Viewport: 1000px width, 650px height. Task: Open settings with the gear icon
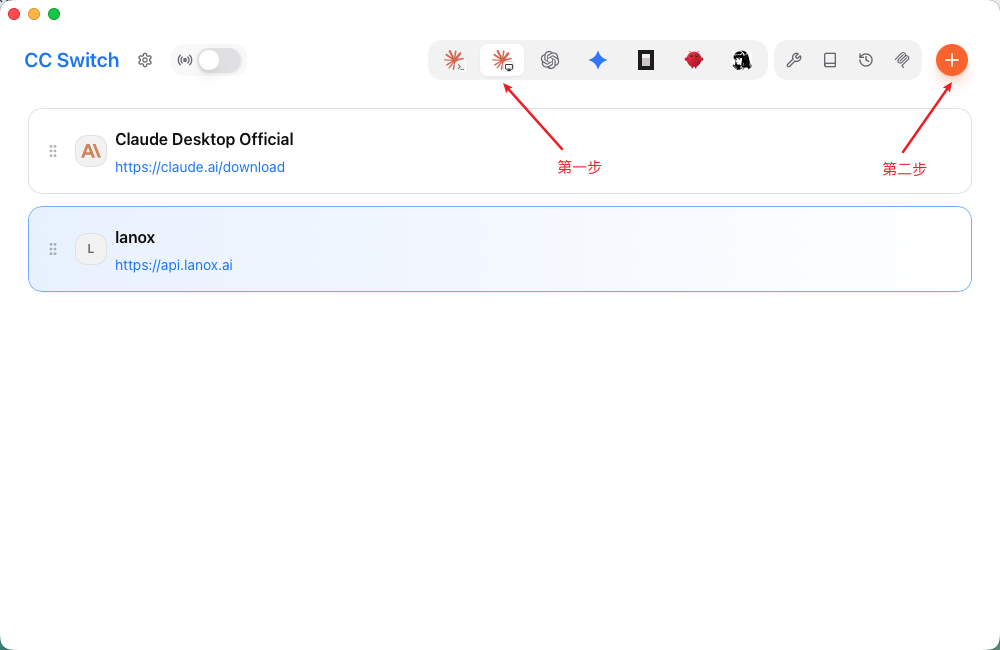145,60
